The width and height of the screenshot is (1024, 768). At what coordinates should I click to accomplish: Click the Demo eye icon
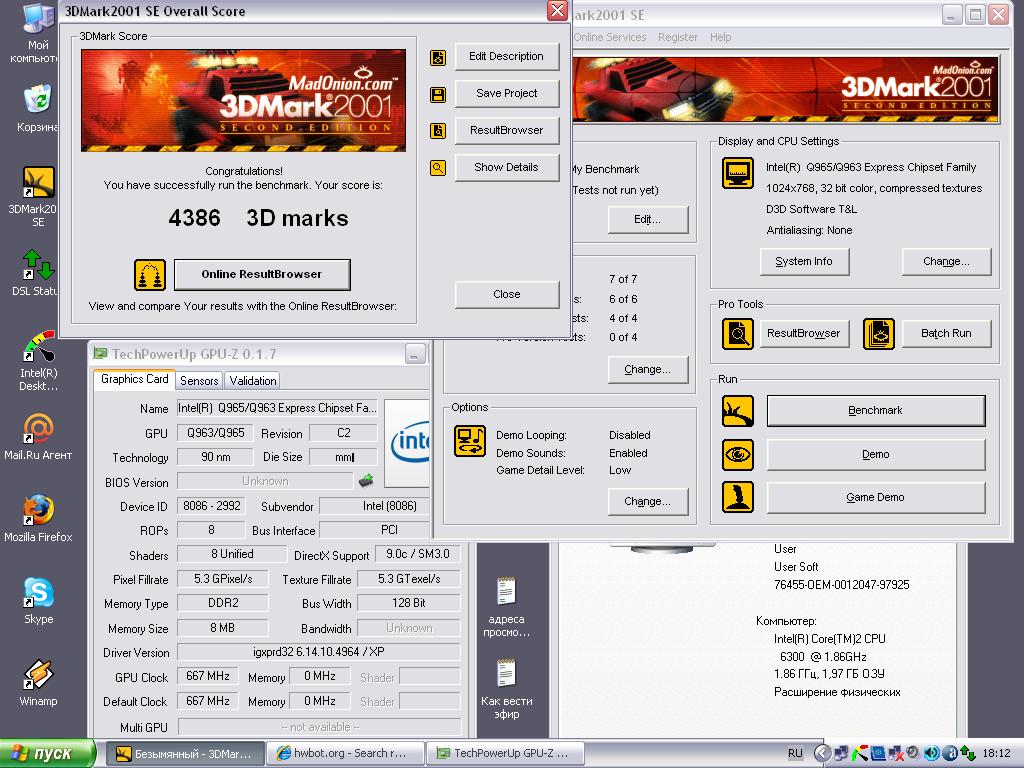[737, 455]
